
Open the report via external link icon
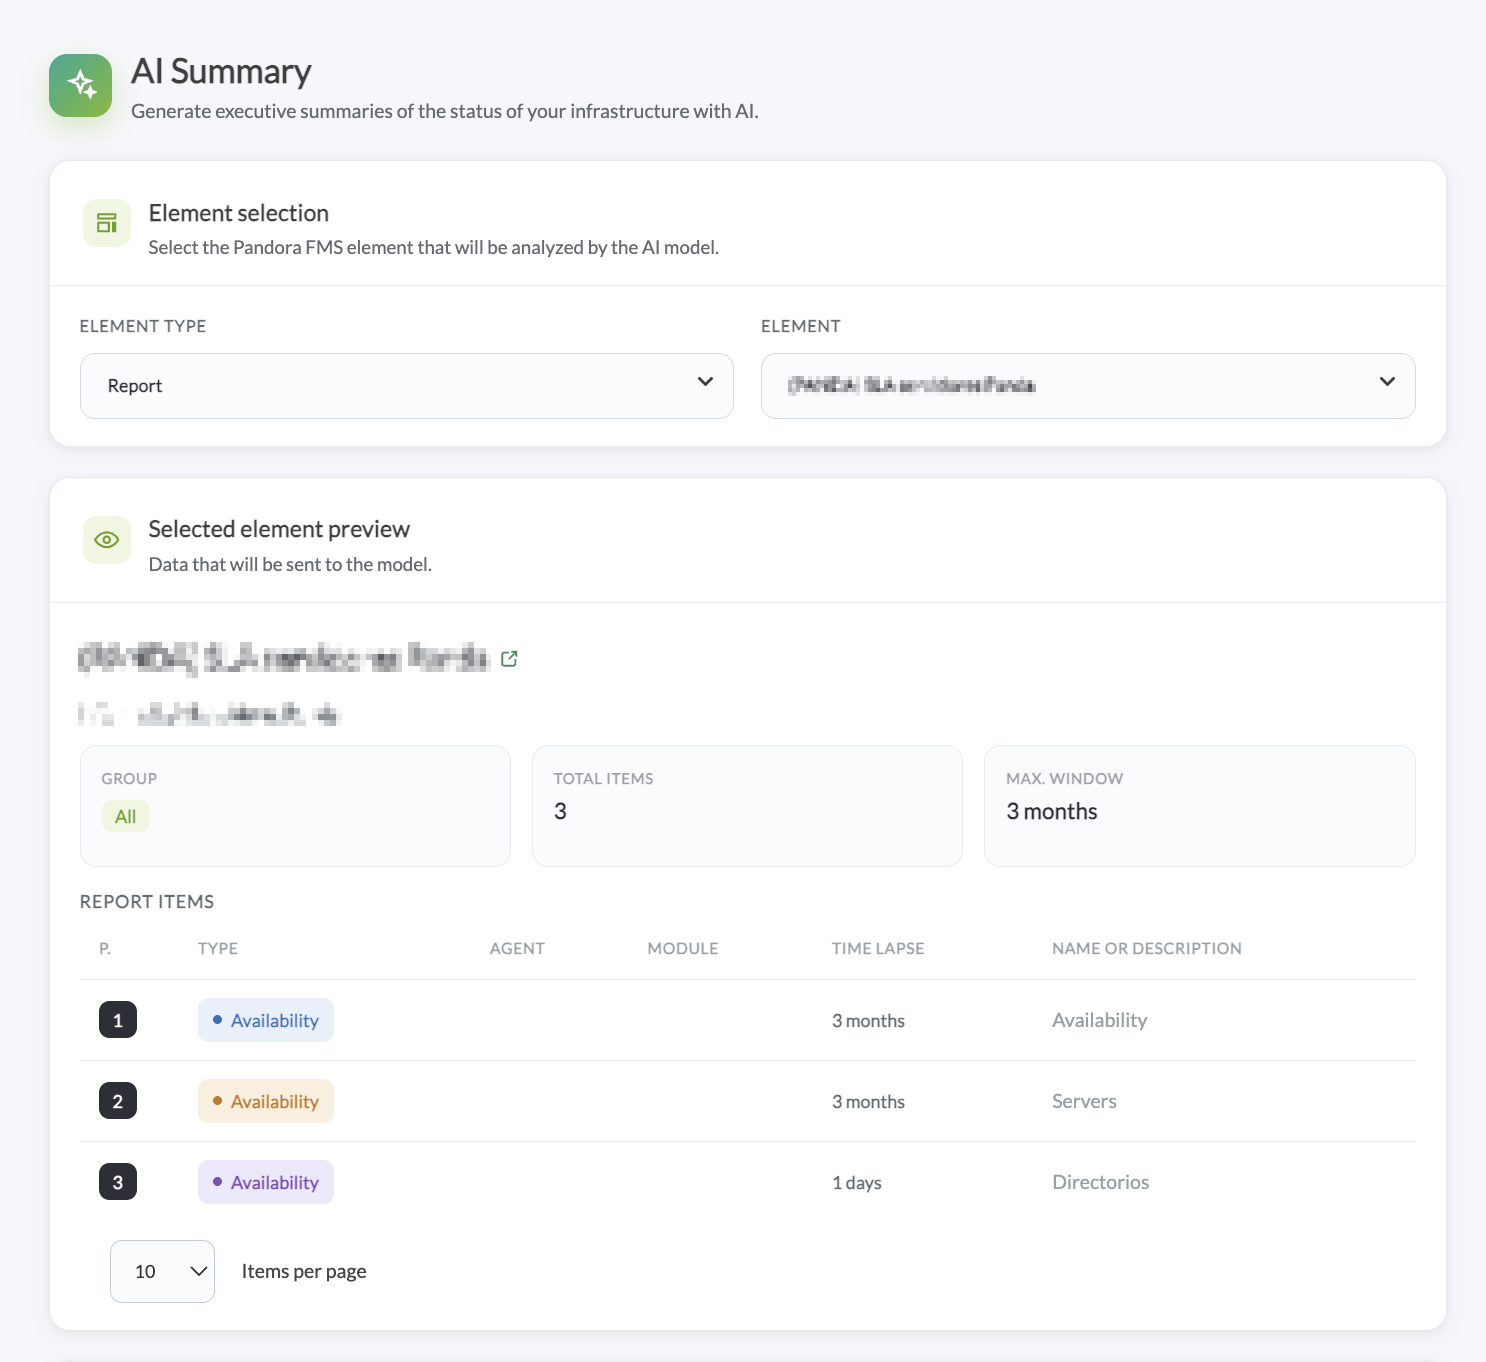click(x=509, y=658)
